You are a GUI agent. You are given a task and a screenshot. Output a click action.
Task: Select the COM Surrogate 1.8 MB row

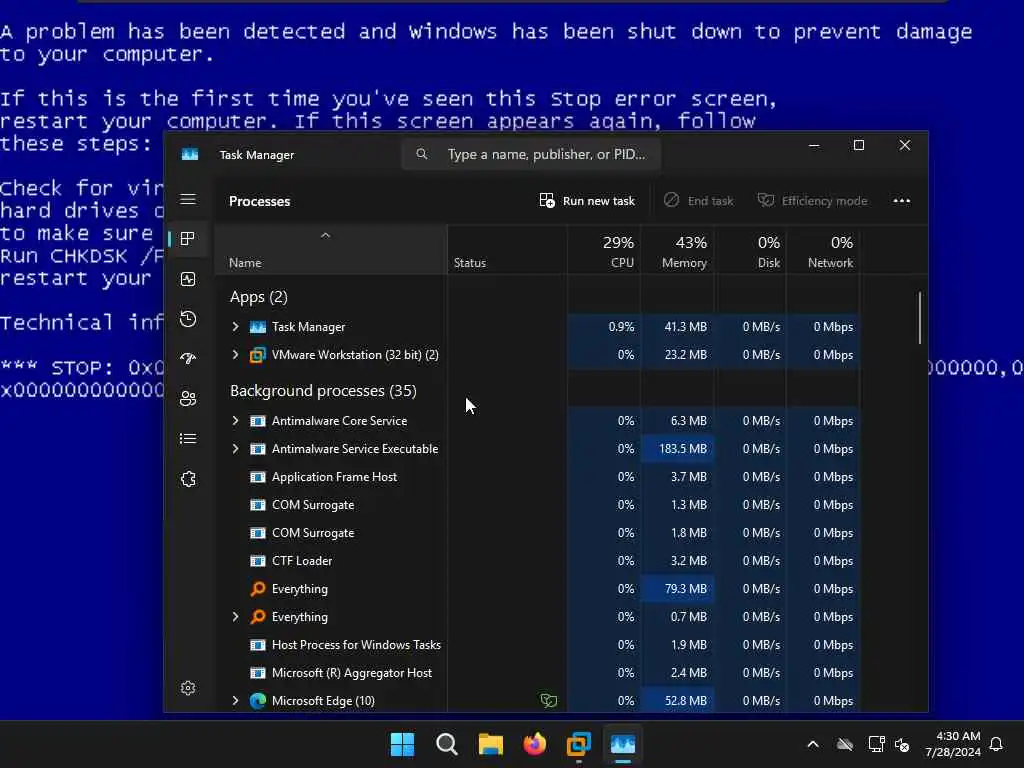536,533
